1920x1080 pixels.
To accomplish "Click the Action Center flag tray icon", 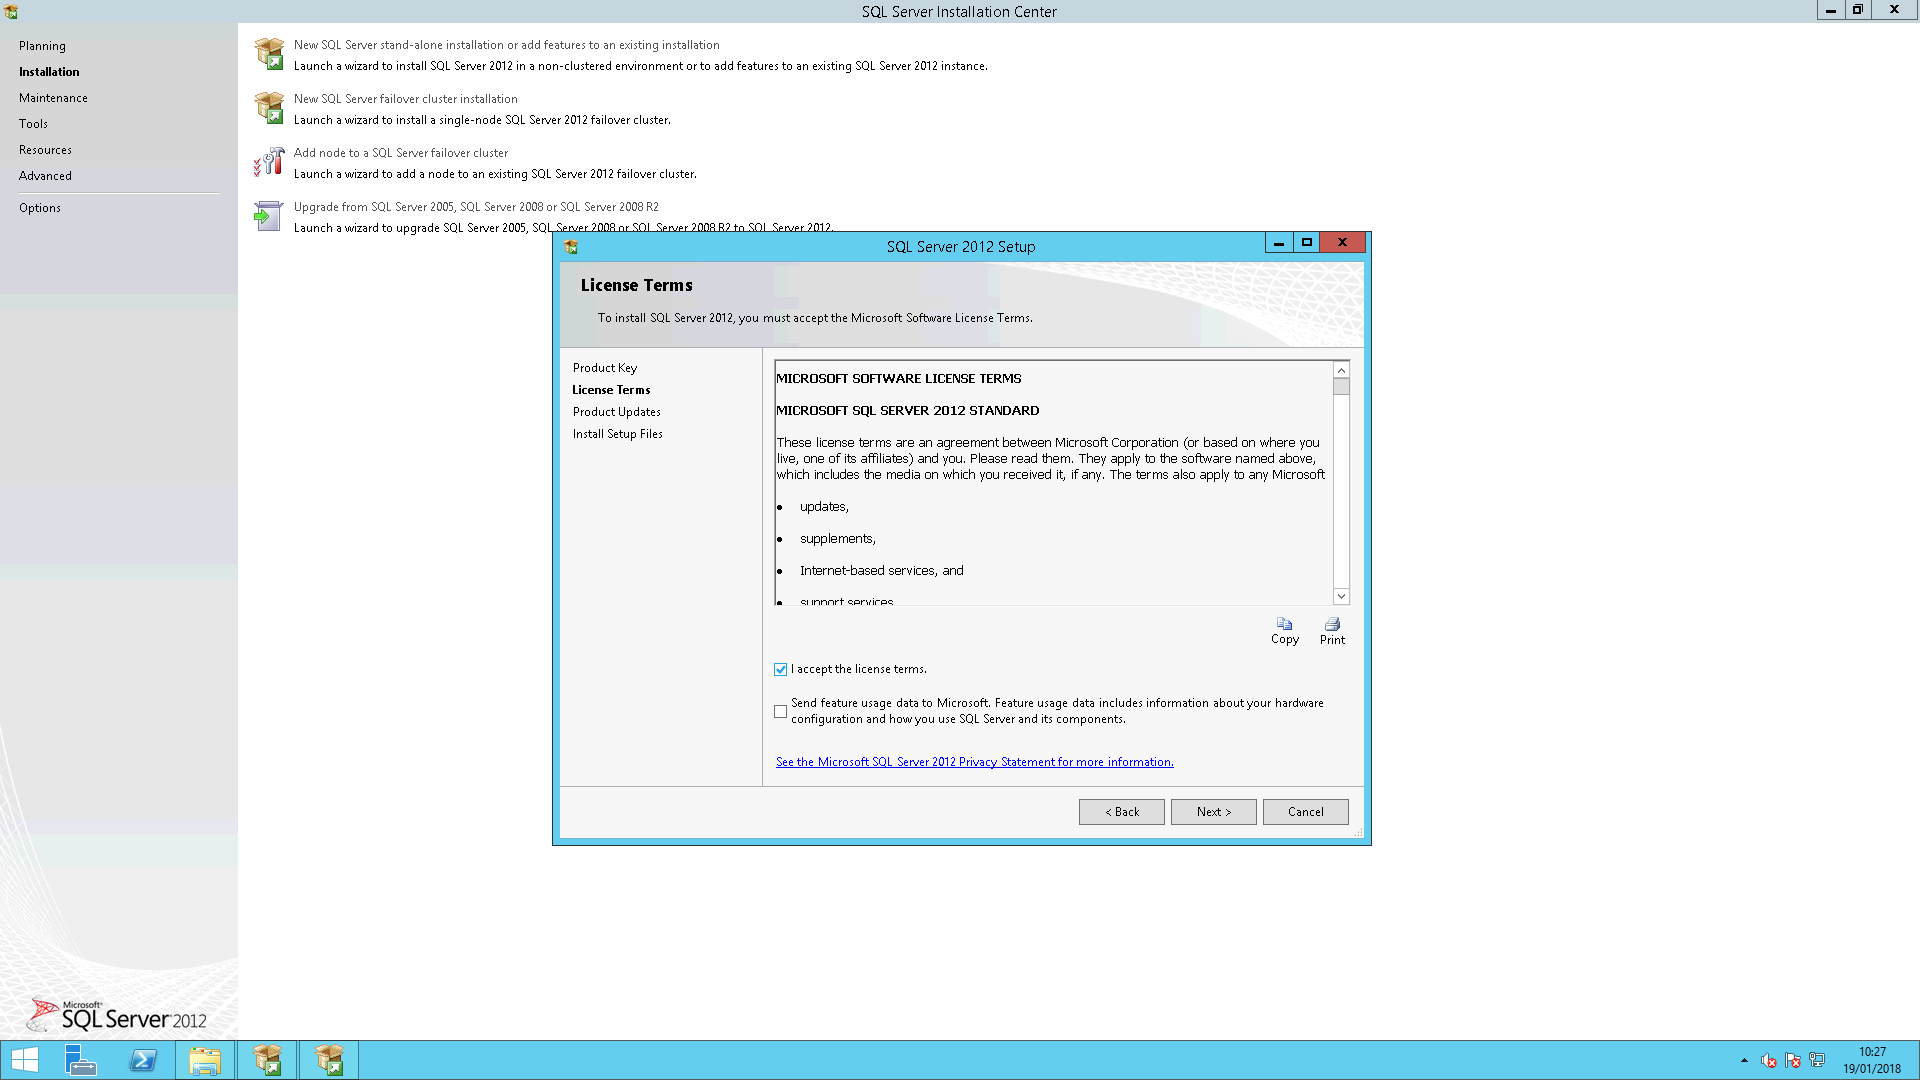I will coord(1793,1060).
